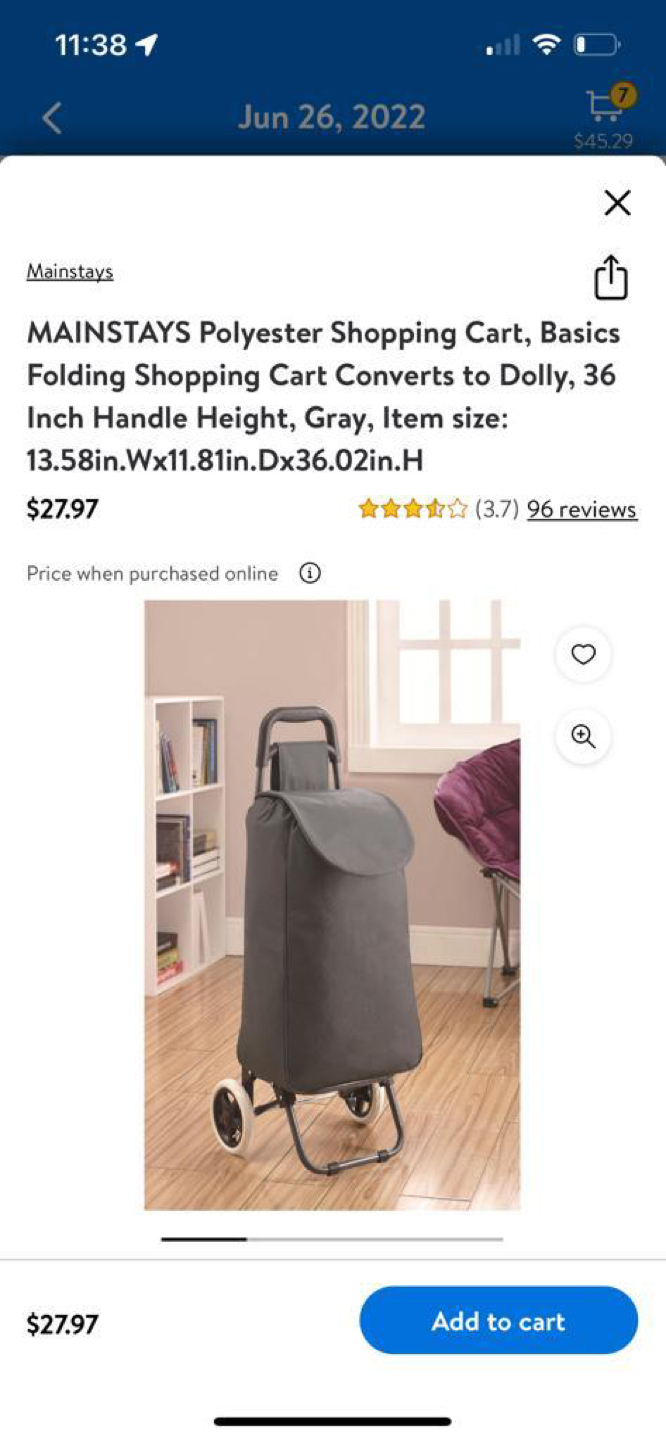Tap the share icon

pyautogui.click(x=611, y=277)
